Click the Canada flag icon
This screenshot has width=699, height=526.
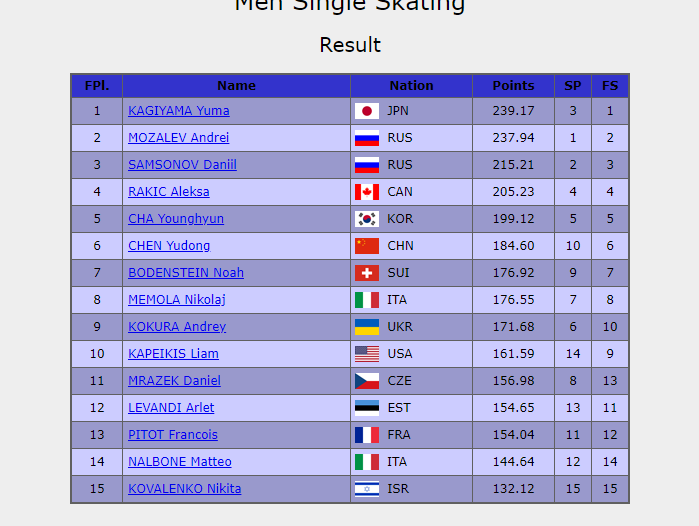[x=367, y=192]
